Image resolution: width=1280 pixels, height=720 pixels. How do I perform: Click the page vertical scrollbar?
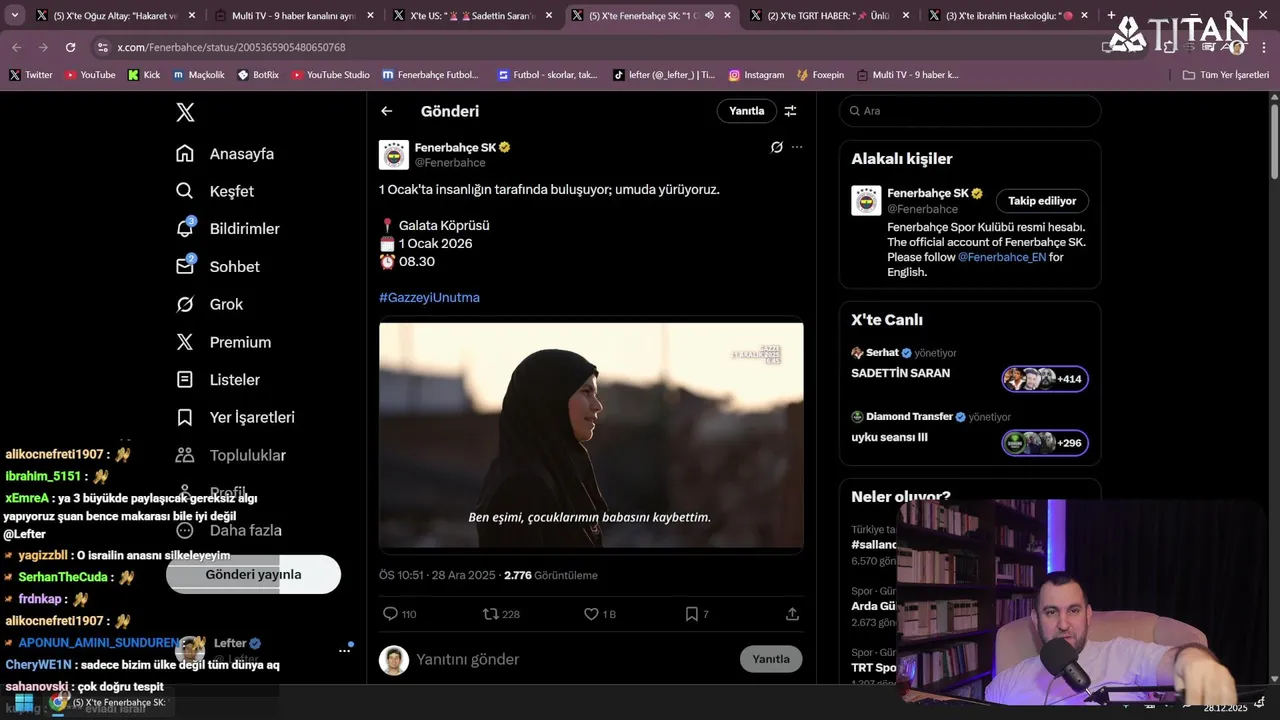click(x=1273, y=140)
